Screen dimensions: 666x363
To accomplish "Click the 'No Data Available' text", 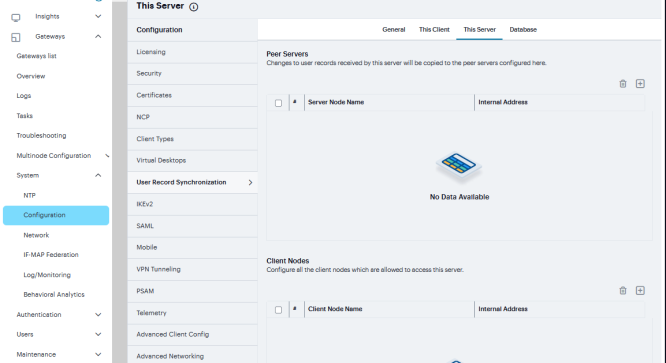I will [459, 197].
